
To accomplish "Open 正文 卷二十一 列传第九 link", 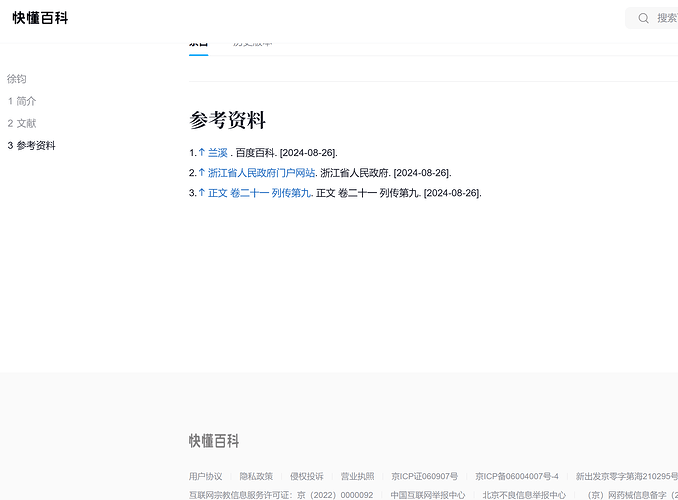I will pos(259,192).
